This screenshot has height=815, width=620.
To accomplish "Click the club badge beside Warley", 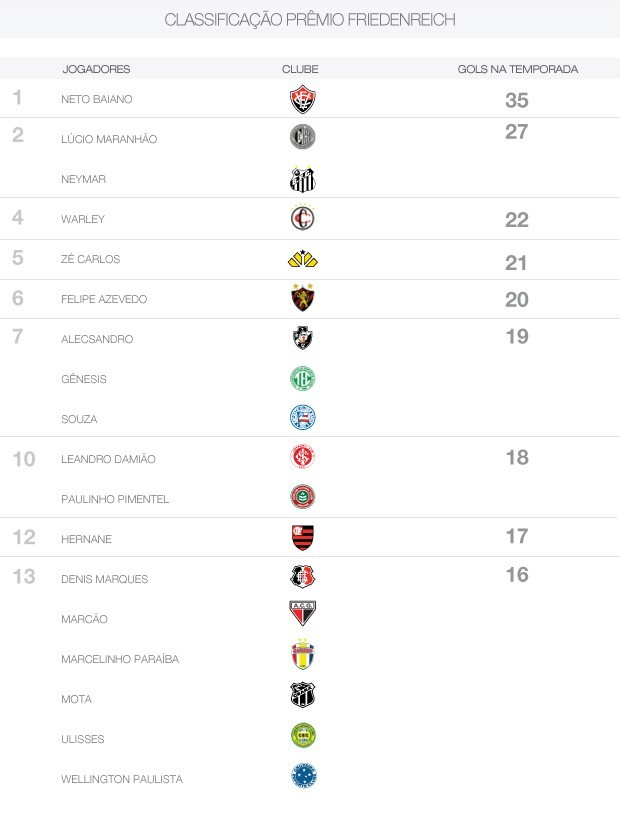I will click(x=302, y=219).
